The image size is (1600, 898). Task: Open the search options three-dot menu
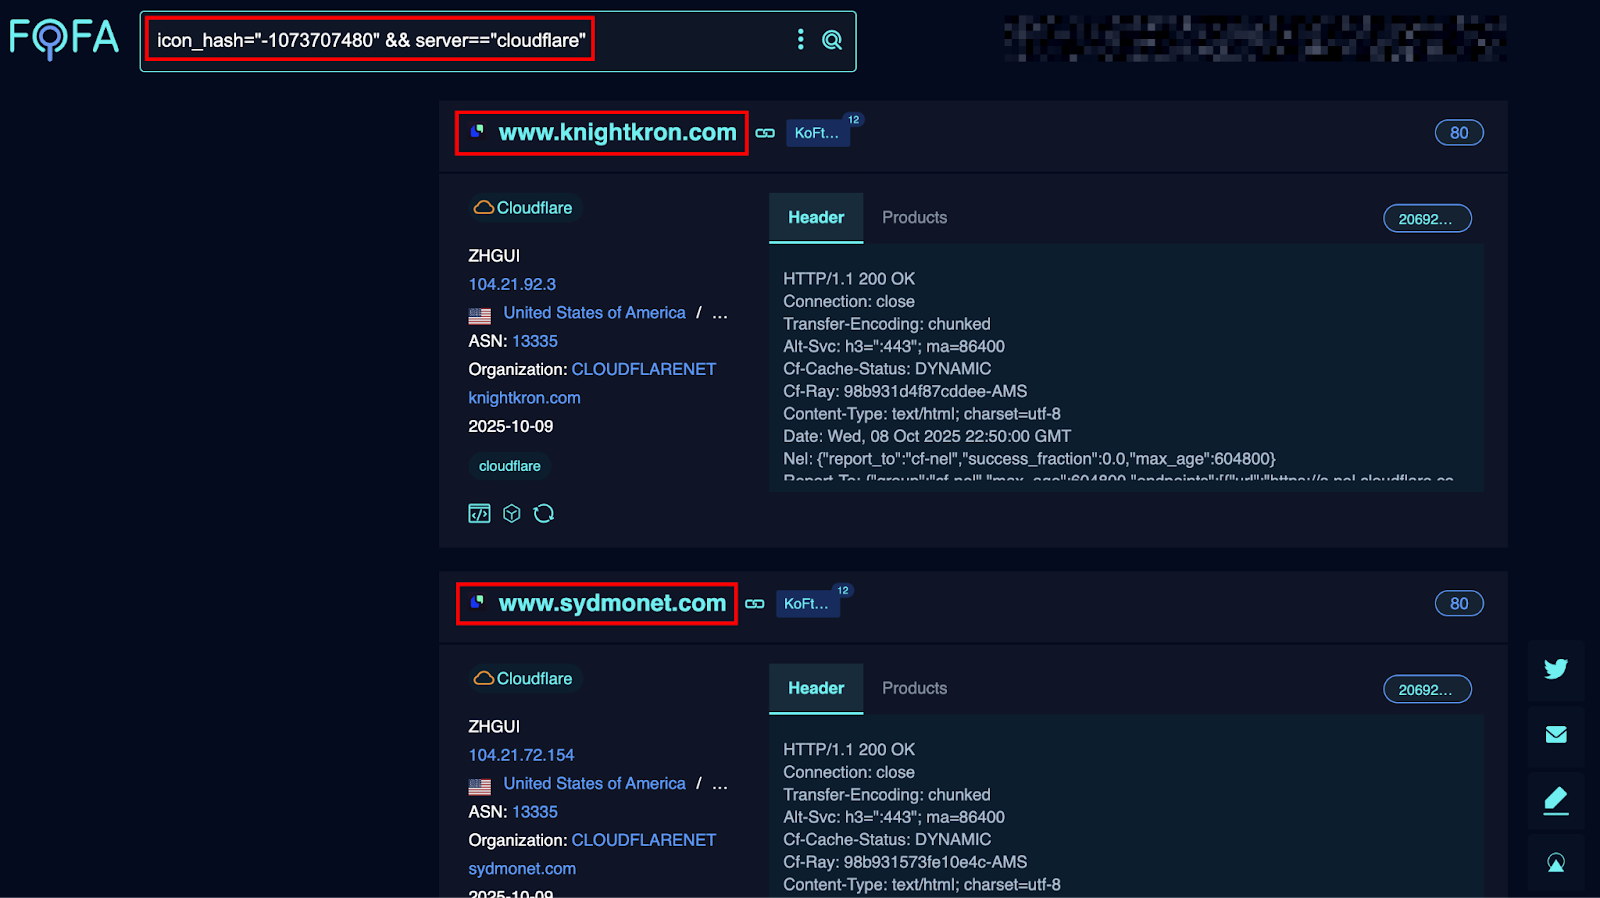point(800,39)
